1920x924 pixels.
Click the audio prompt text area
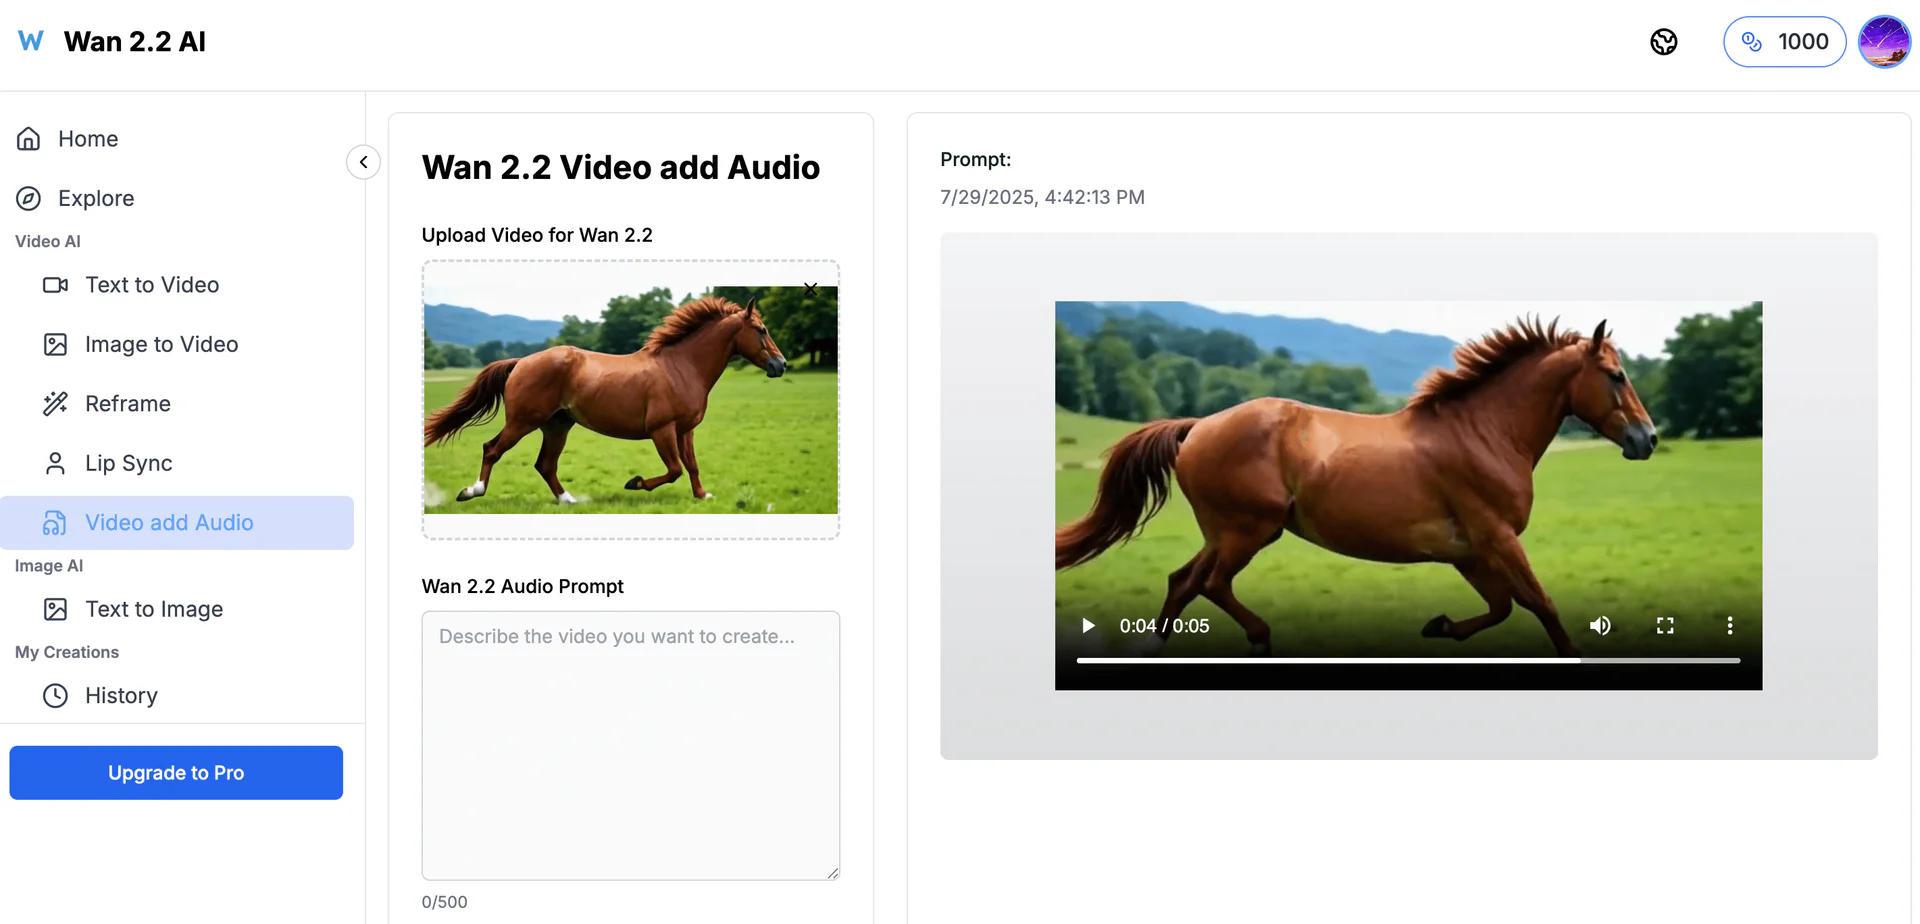(630, 745)
